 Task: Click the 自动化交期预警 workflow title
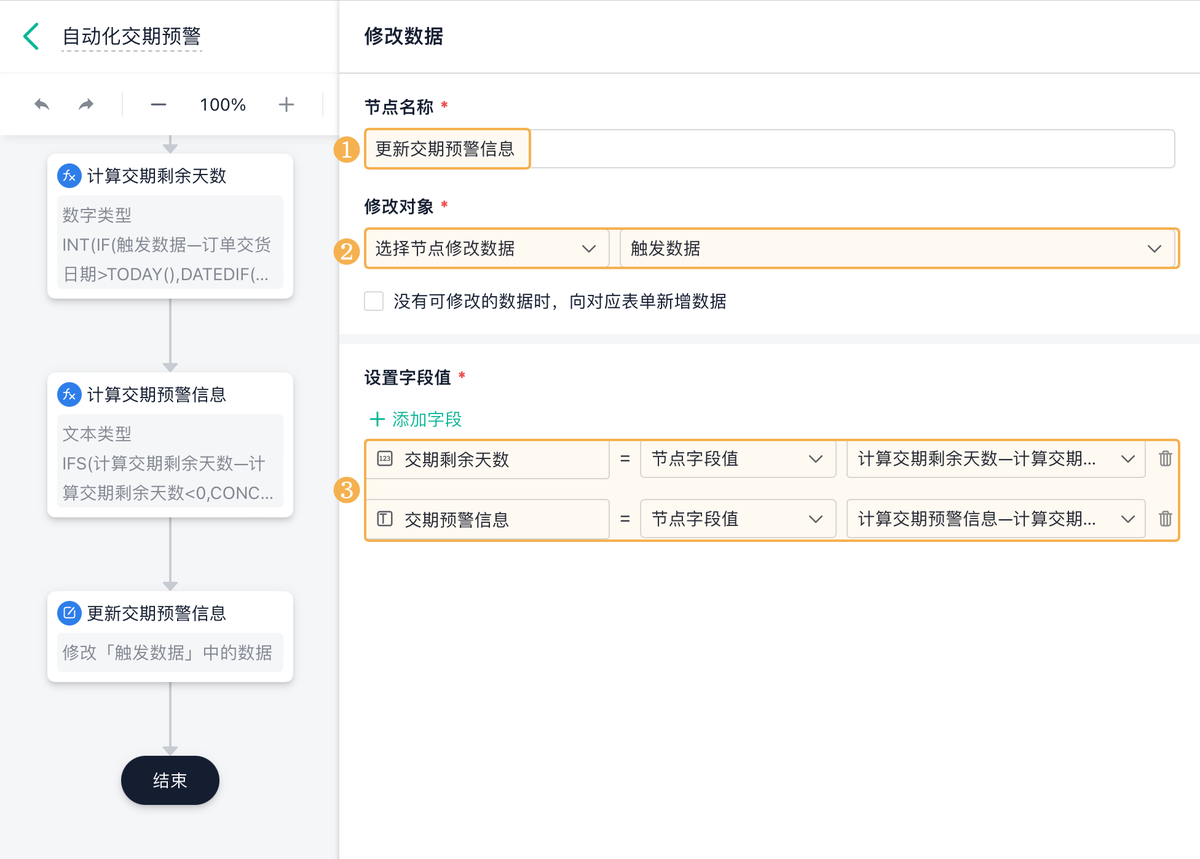(132, 37)
